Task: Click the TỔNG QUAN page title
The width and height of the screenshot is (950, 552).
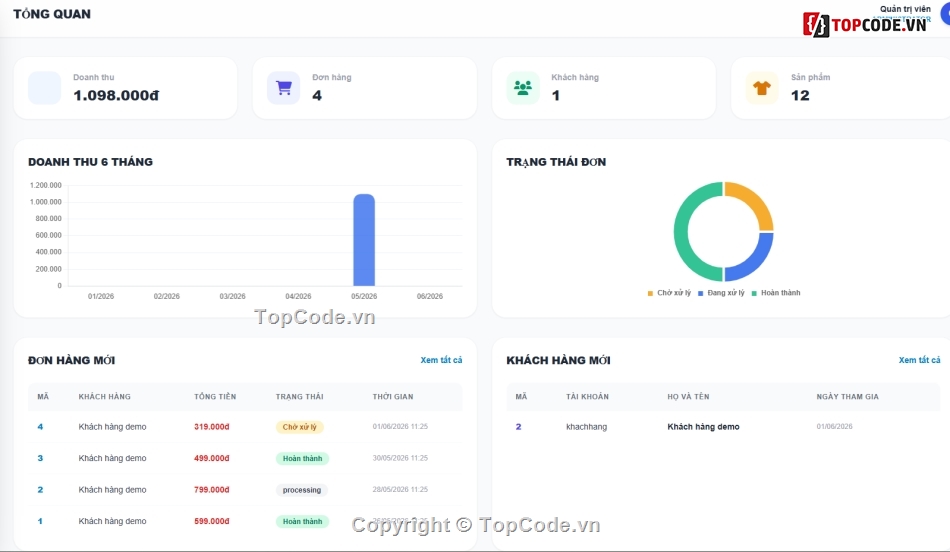Action: click(x=52, y=14)
